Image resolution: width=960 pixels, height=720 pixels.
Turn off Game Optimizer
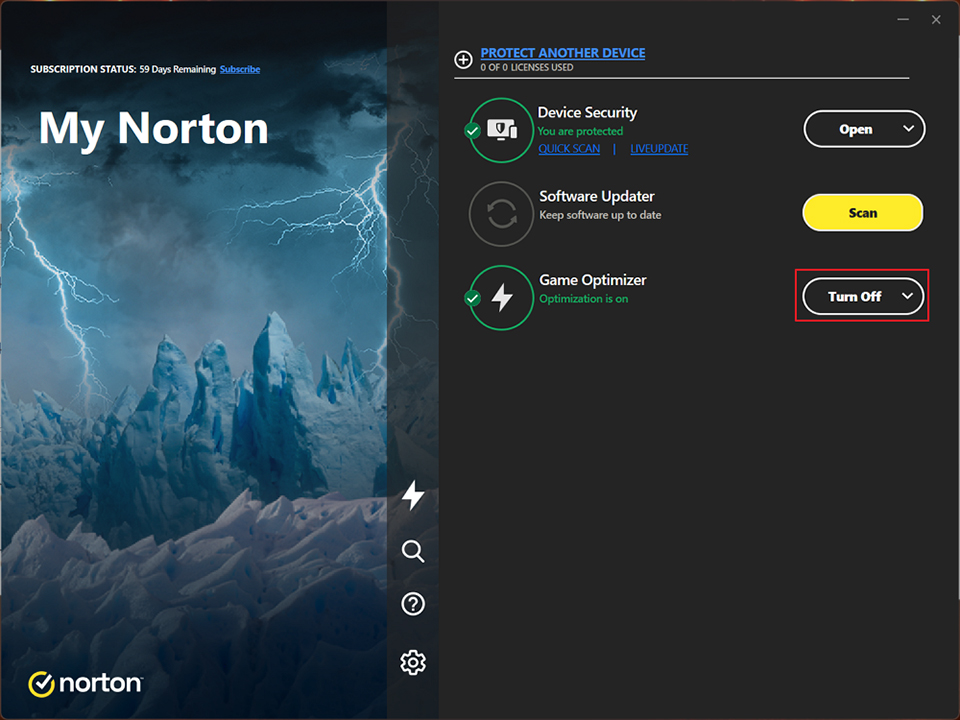[853, 297]
